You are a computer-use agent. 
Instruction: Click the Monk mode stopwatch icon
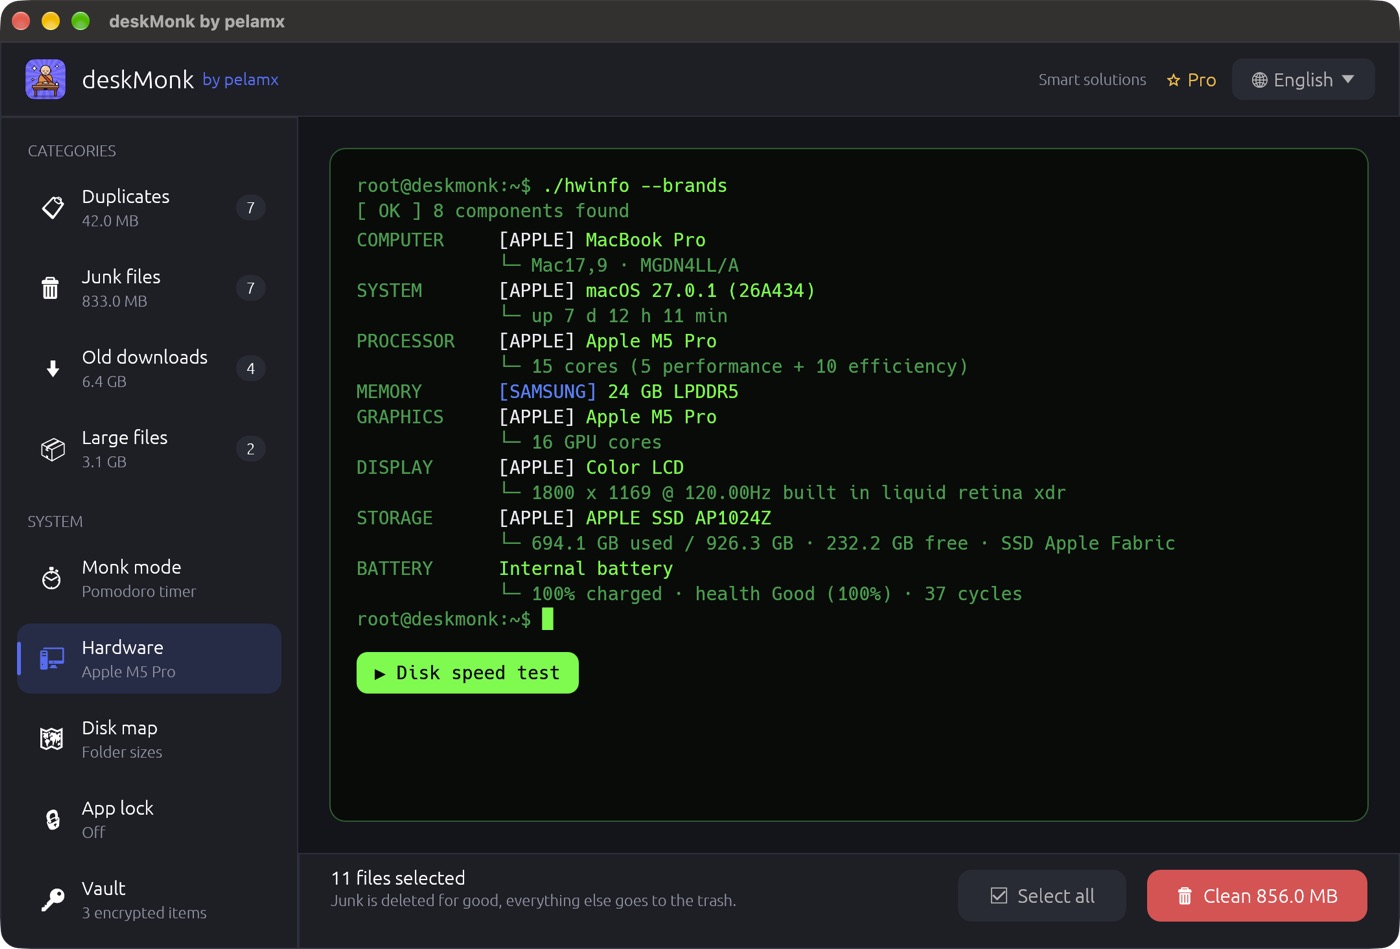(x=52, y=578)
